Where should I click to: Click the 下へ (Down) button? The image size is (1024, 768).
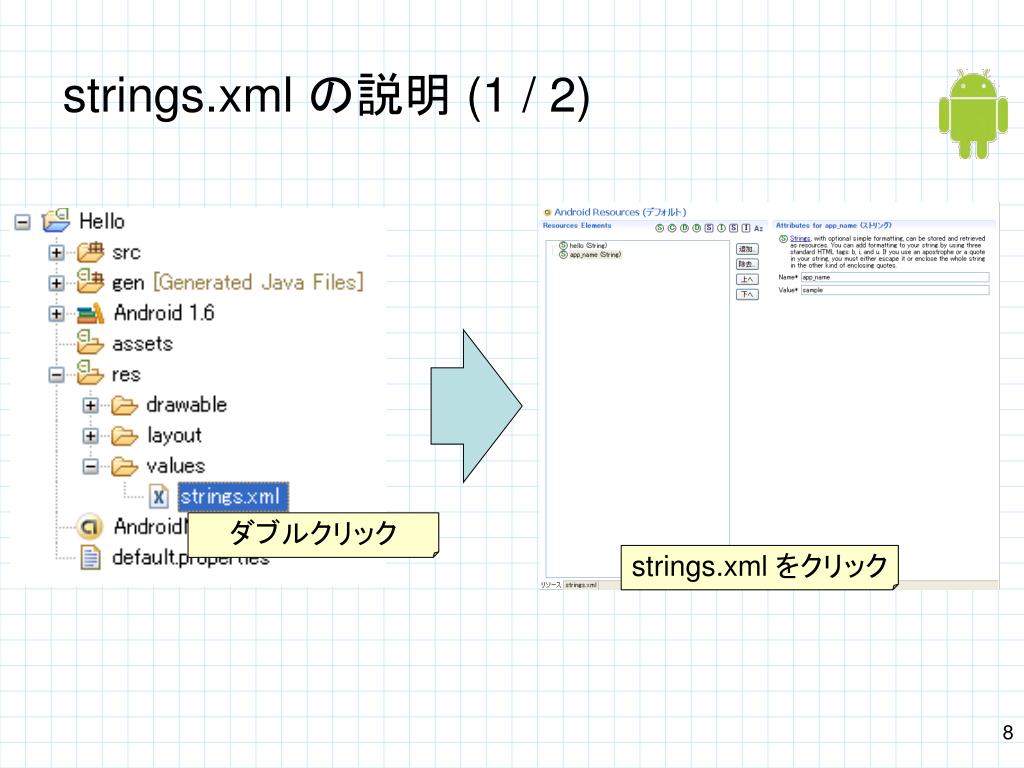coord(747,295)
